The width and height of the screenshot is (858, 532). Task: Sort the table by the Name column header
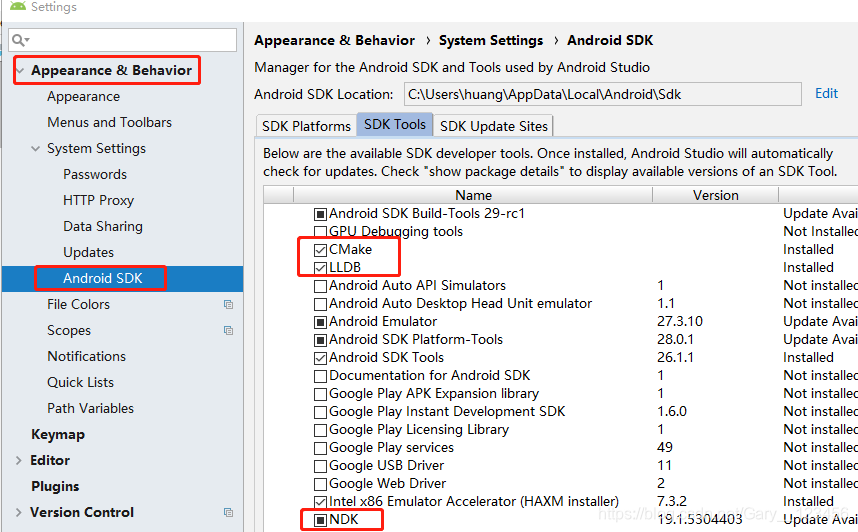point(473,195)
